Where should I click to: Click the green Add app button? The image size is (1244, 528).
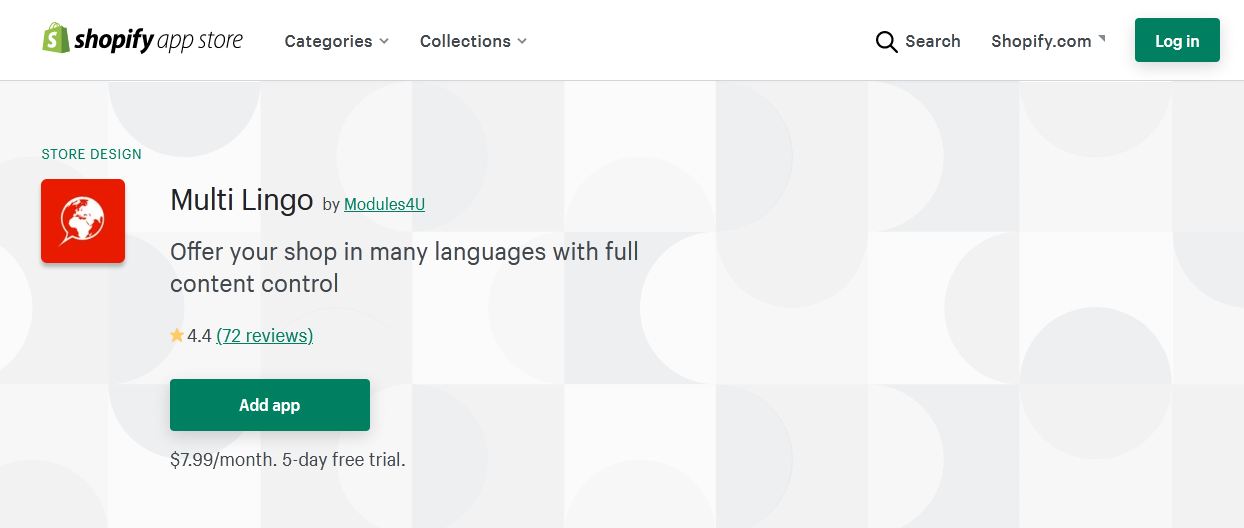[270, 405]
